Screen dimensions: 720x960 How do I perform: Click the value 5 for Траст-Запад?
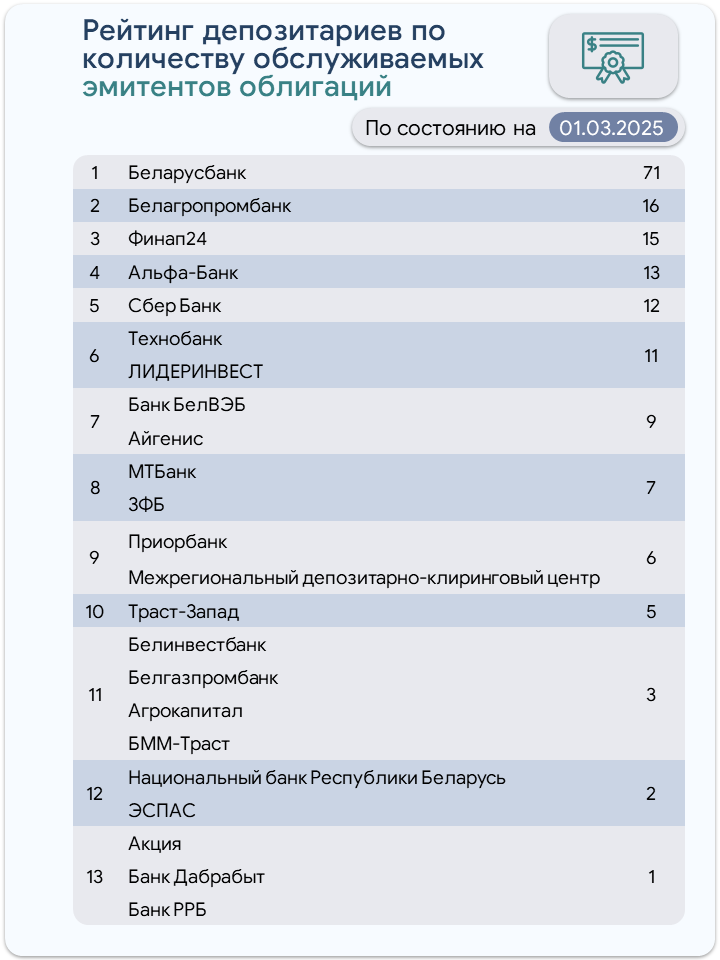tap(651, 612)
